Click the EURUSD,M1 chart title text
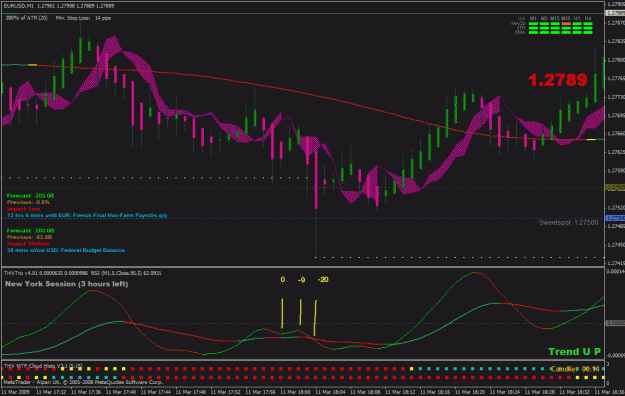 point(59,6)
